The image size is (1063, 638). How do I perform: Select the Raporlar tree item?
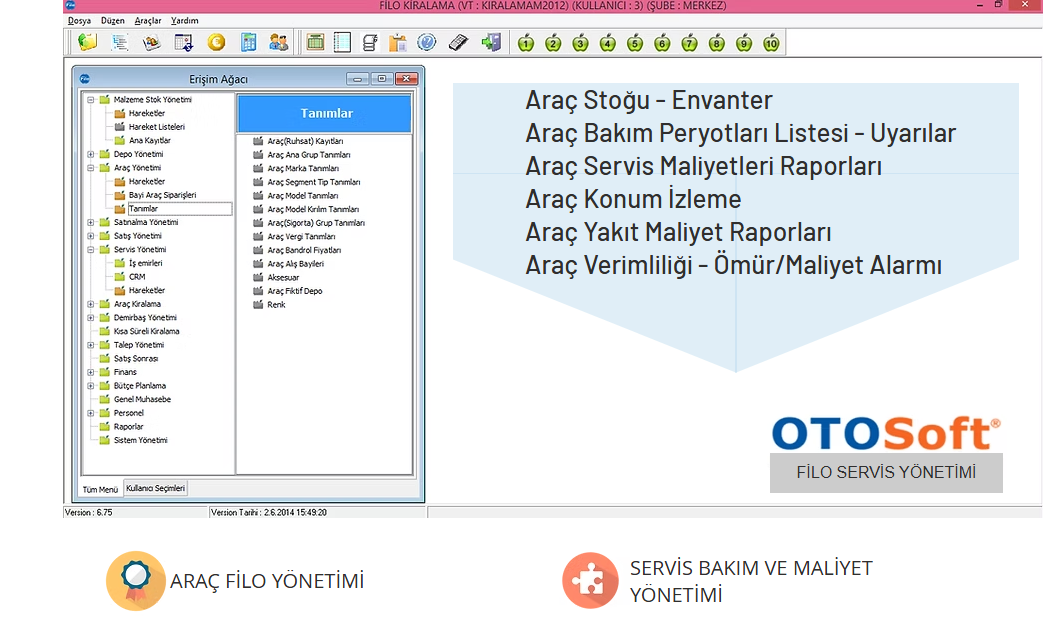point(128,427)
